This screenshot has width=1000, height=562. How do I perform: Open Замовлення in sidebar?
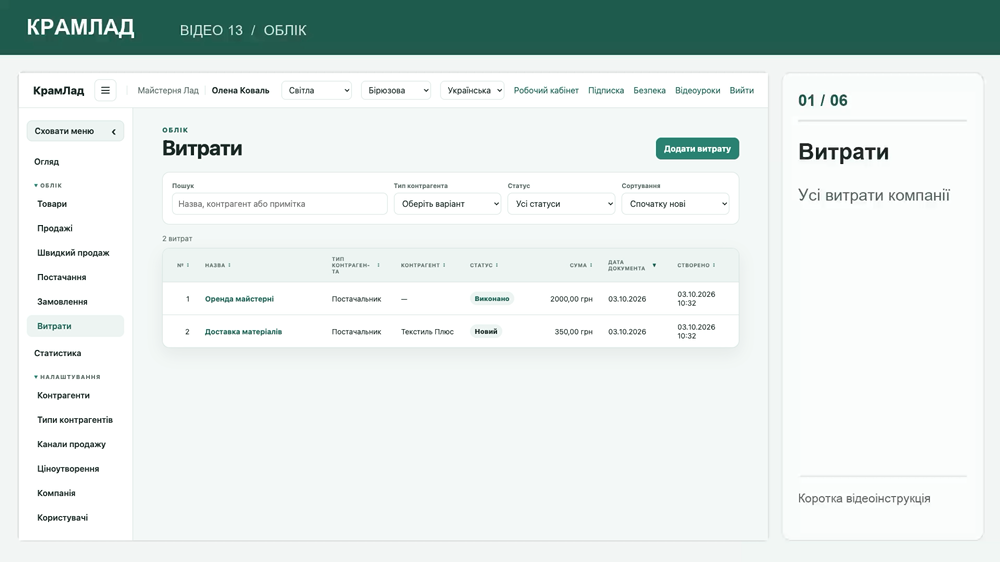click(x=62, y=302)
